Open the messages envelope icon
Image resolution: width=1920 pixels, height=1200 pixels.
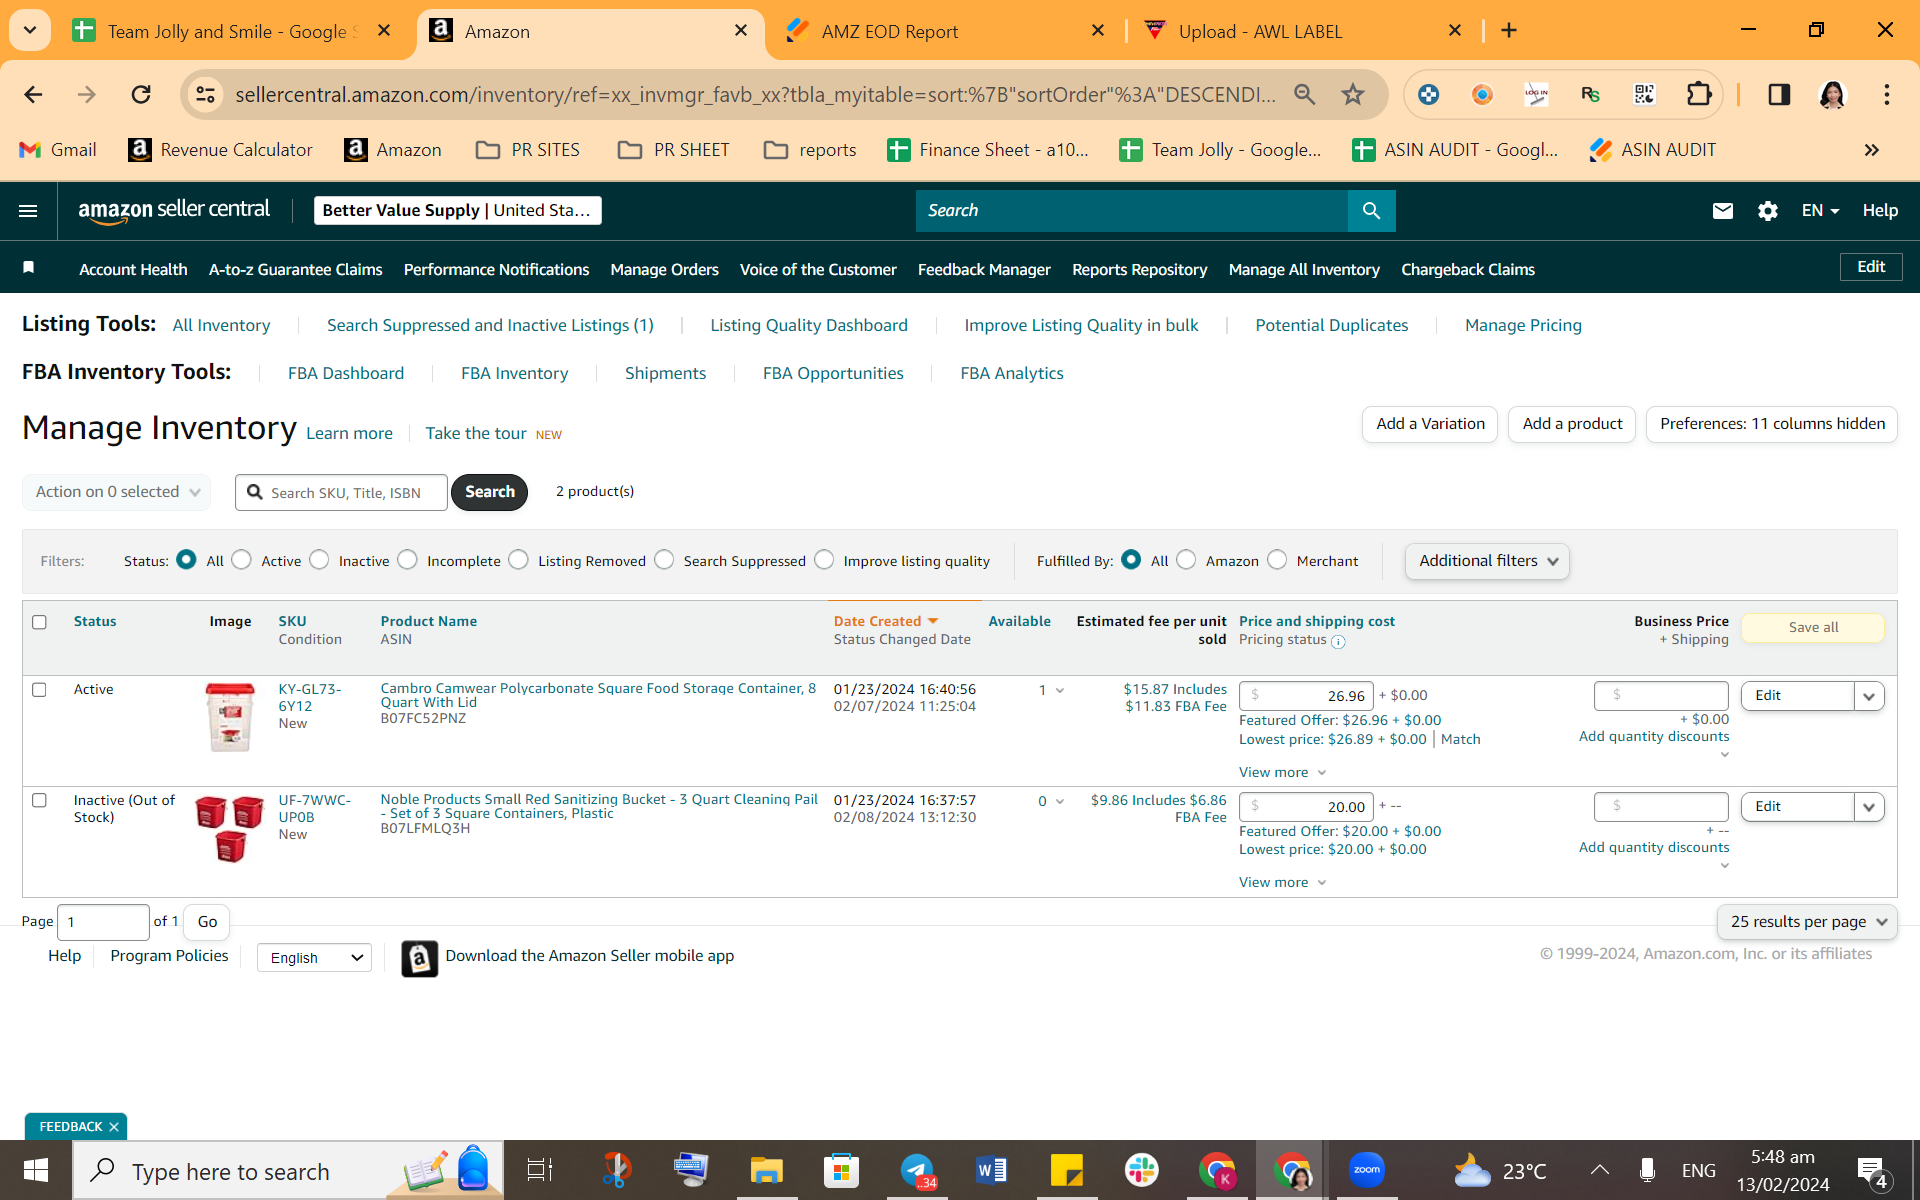coord(1722,211)
